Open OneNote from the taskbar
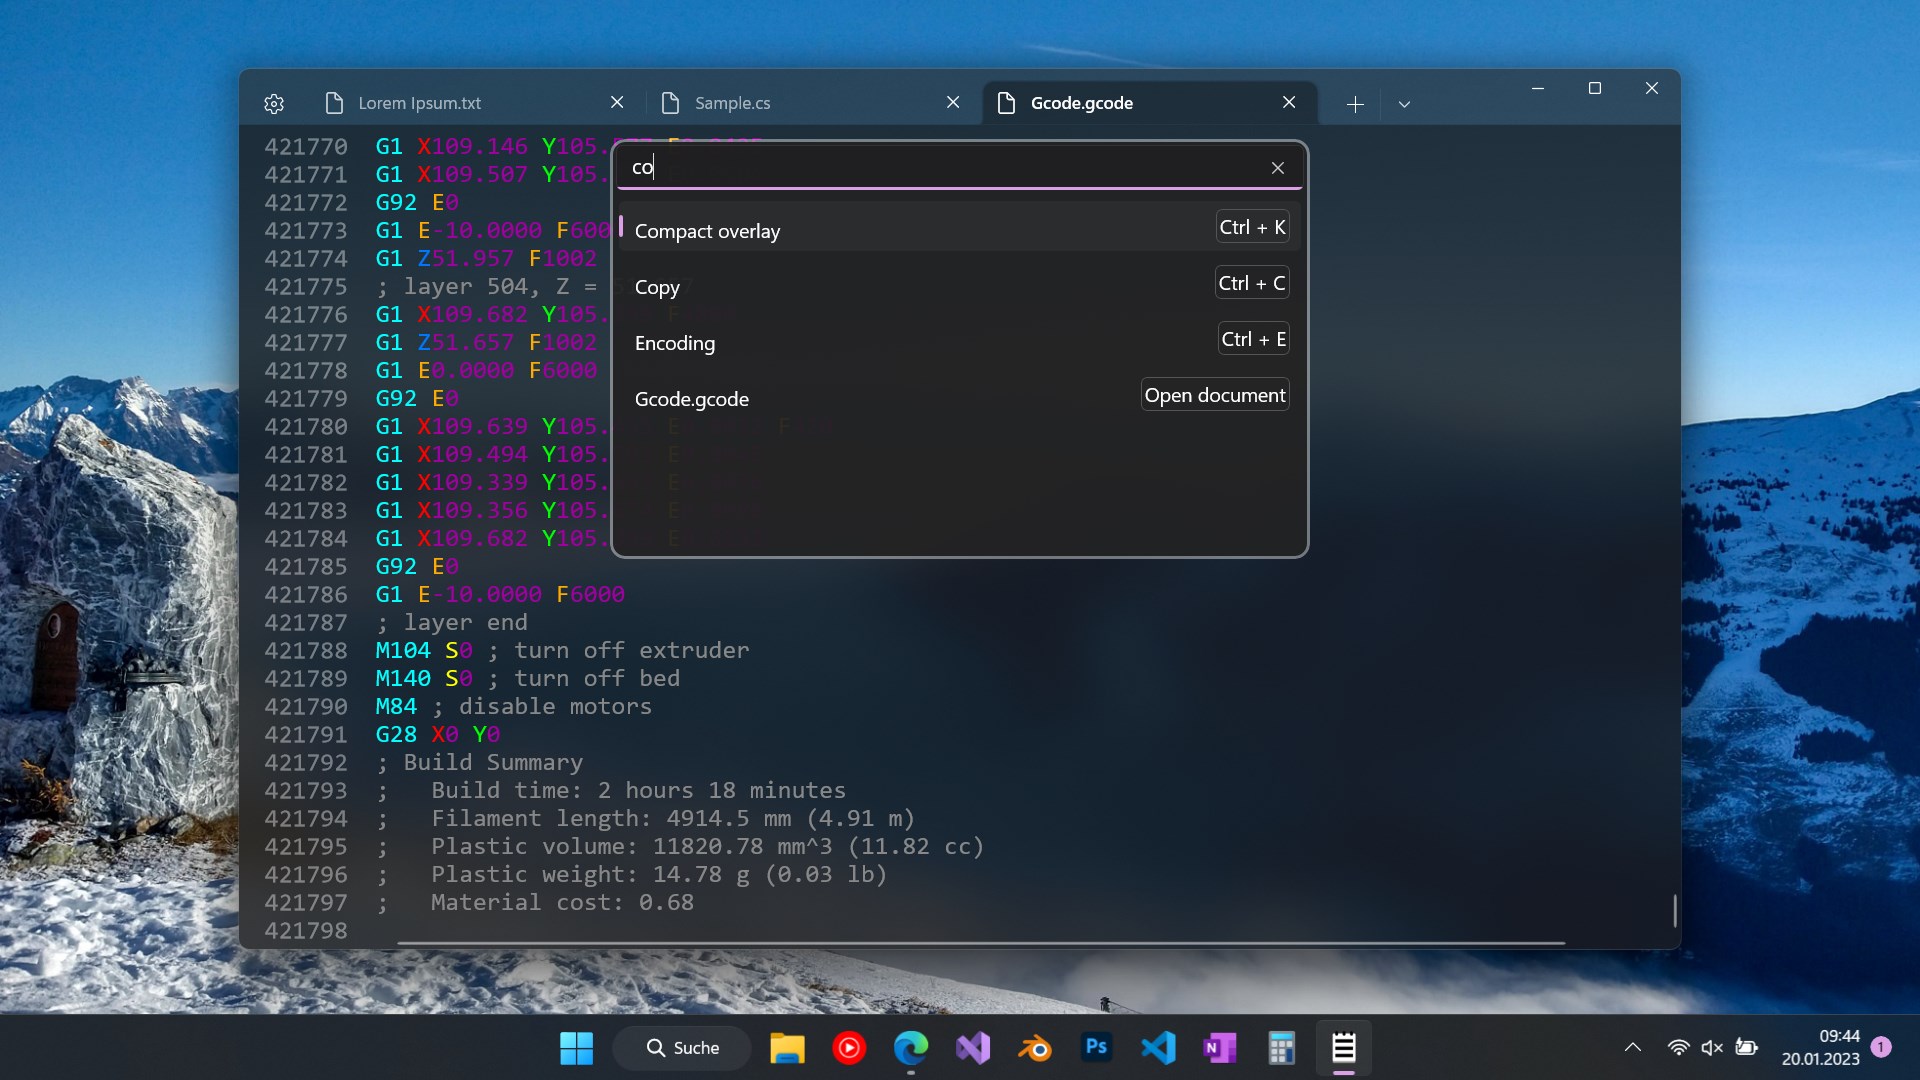The width and height of the screenshot is (1920, 1080). coord(1219,1047)
